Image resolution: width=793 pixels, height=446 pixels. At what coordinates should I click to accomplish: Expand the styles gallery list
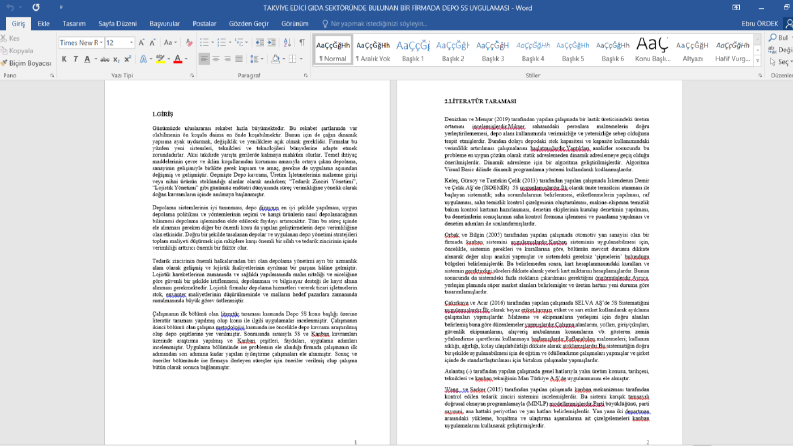pyautogui.click(x=758, y=61)
